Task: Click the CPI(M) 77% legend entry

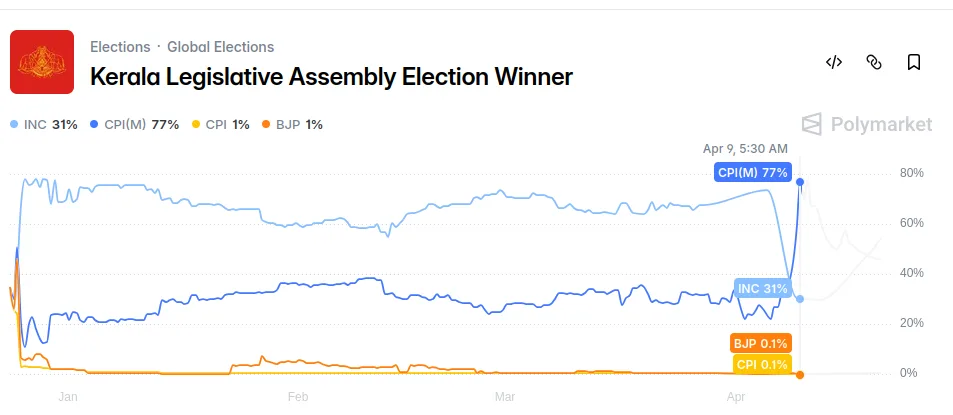Action: pyautogui.click(x=134, y=125)
